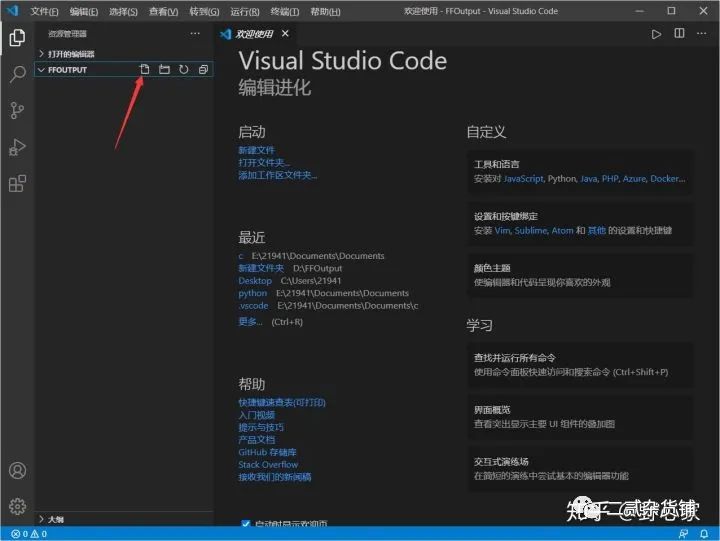Screen dimensions: 720x541
Task: Open the 提示与技巧 link
Action: click(261, 427)
